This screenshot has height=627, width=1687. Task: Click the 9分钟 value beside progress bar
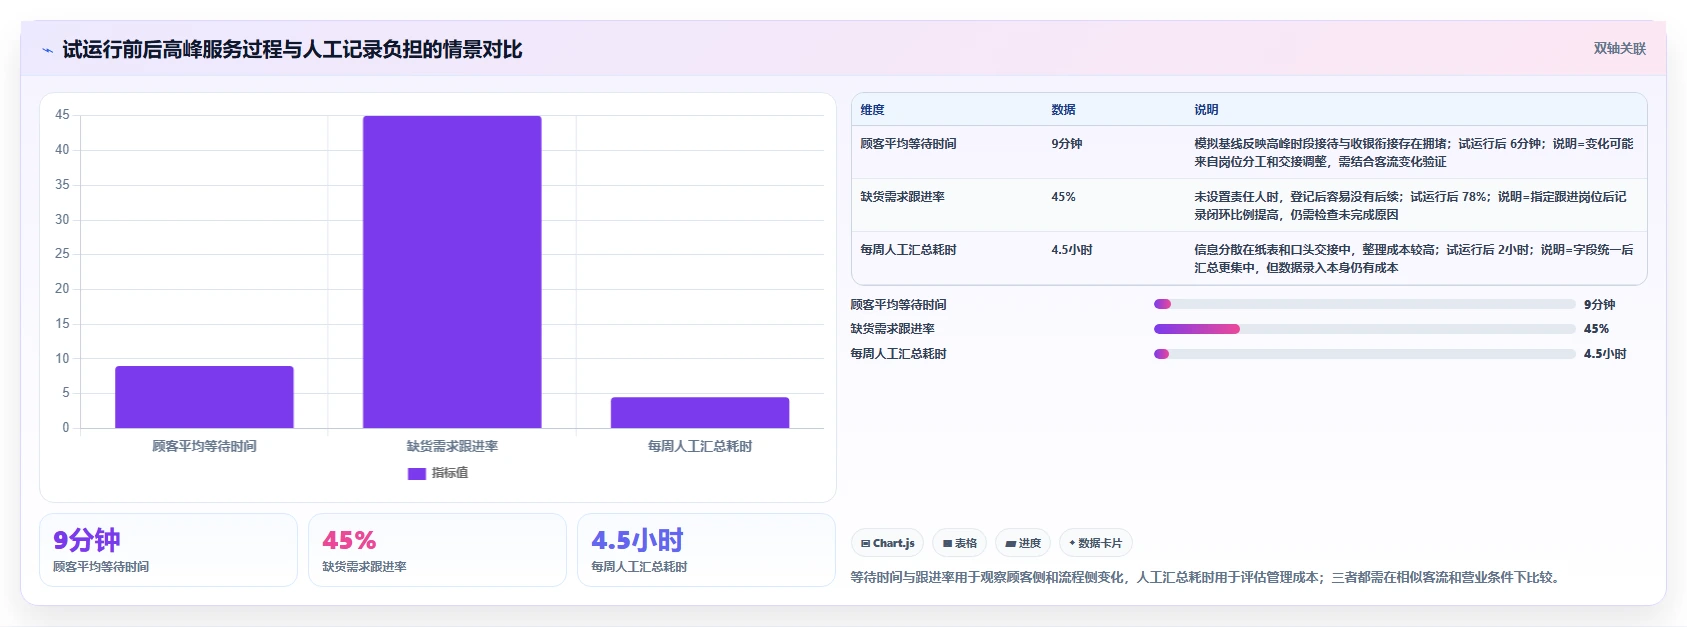pyautogui.click(x=1599, y=304)
